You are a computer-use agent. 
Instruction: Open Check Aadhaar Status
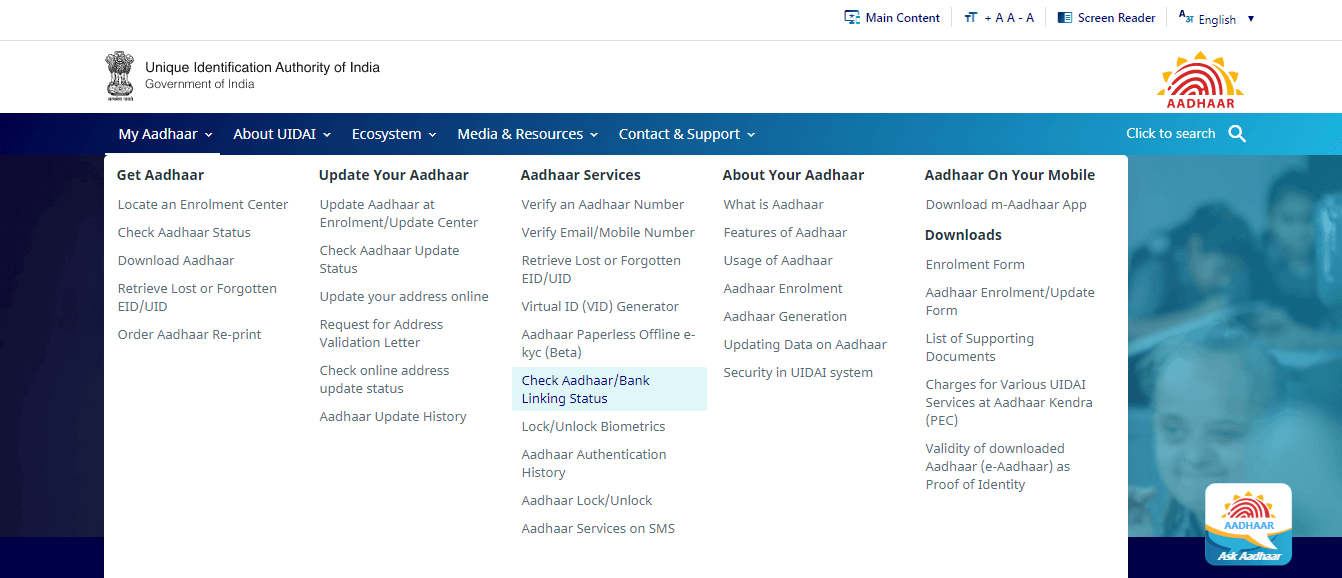coord(184,232)
